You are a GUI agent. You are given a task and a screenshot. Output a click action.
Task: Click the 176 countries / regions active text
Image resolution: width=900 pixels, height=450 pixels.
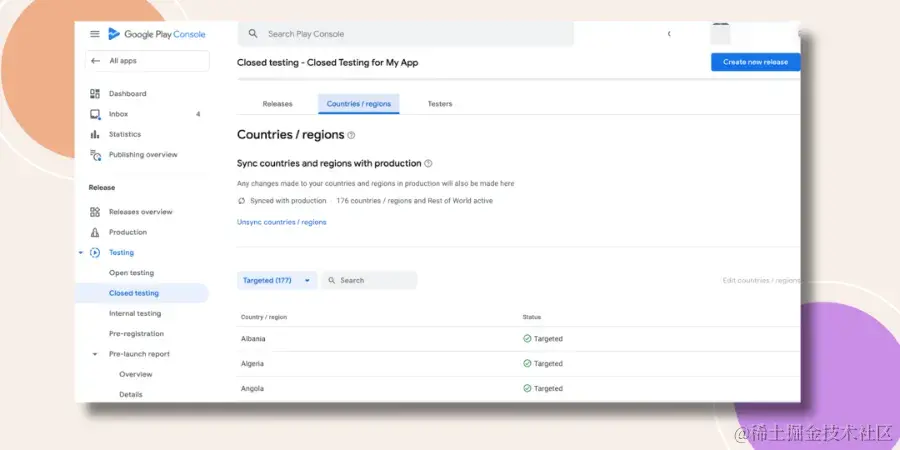(x=414, y=201)
